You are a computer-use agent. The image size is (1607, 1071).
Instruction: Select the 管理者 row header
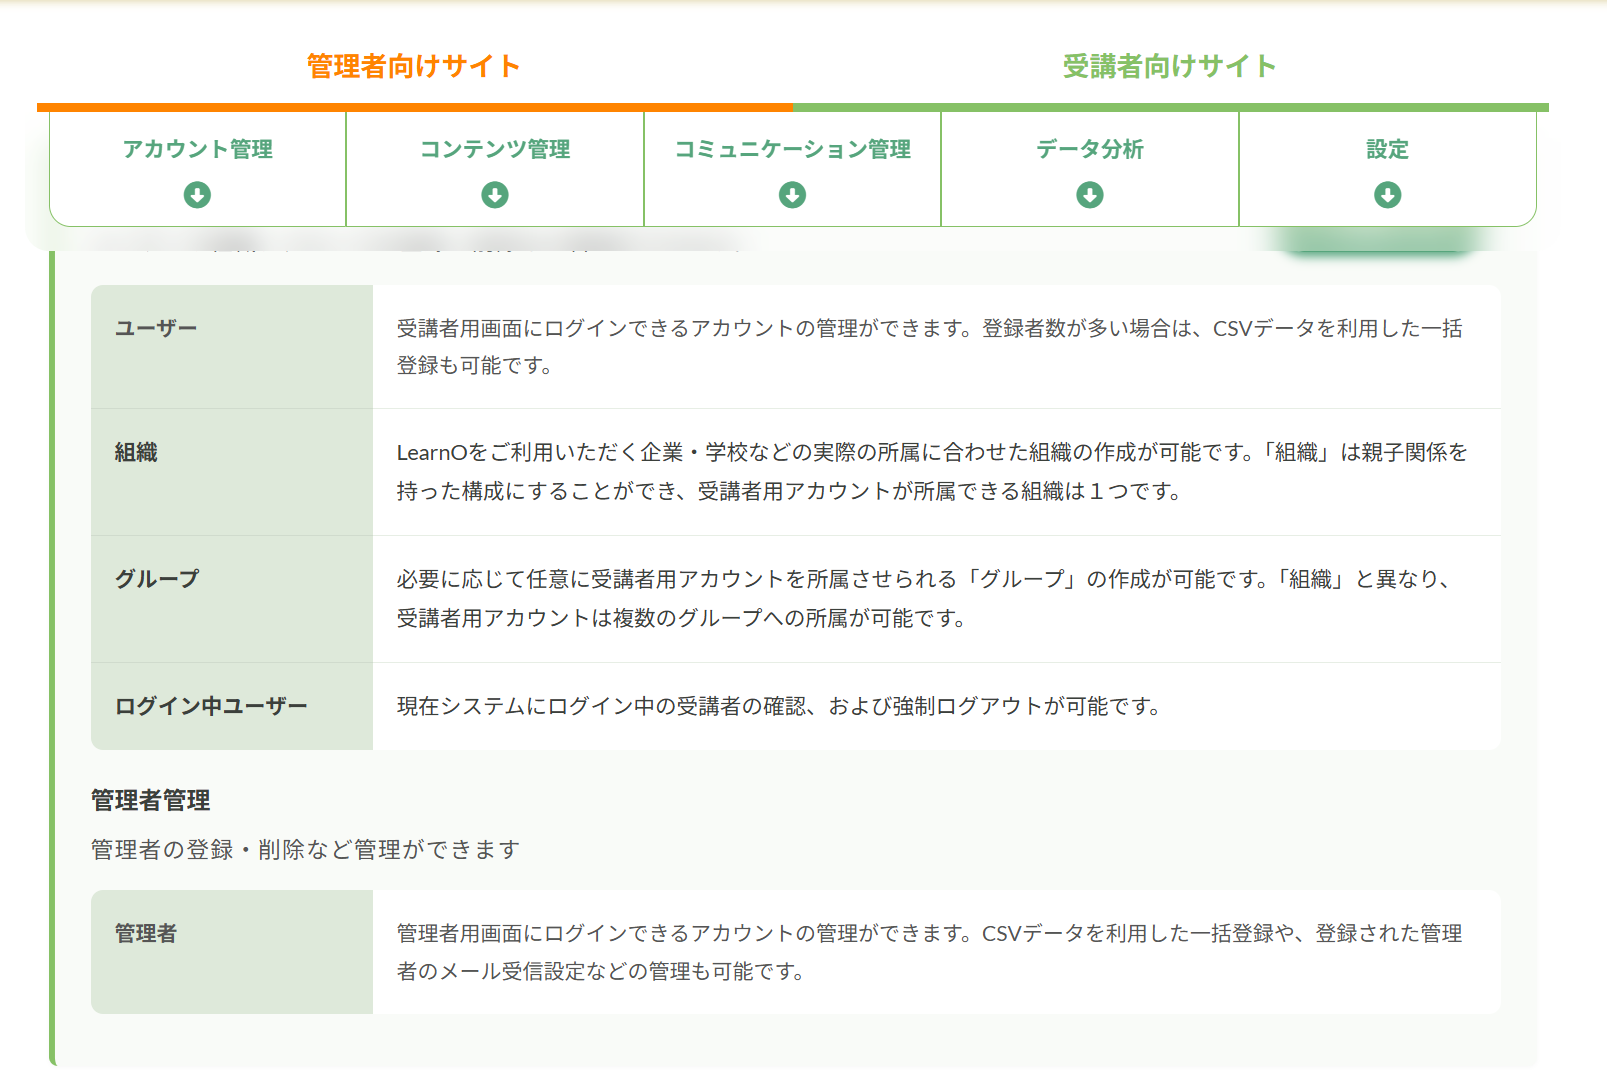[x=232, y=952]
